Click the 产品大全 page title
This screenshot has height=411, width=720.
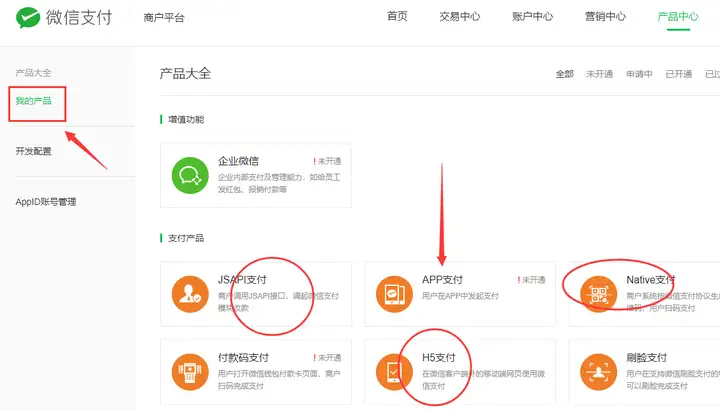(x=185, y=73)
